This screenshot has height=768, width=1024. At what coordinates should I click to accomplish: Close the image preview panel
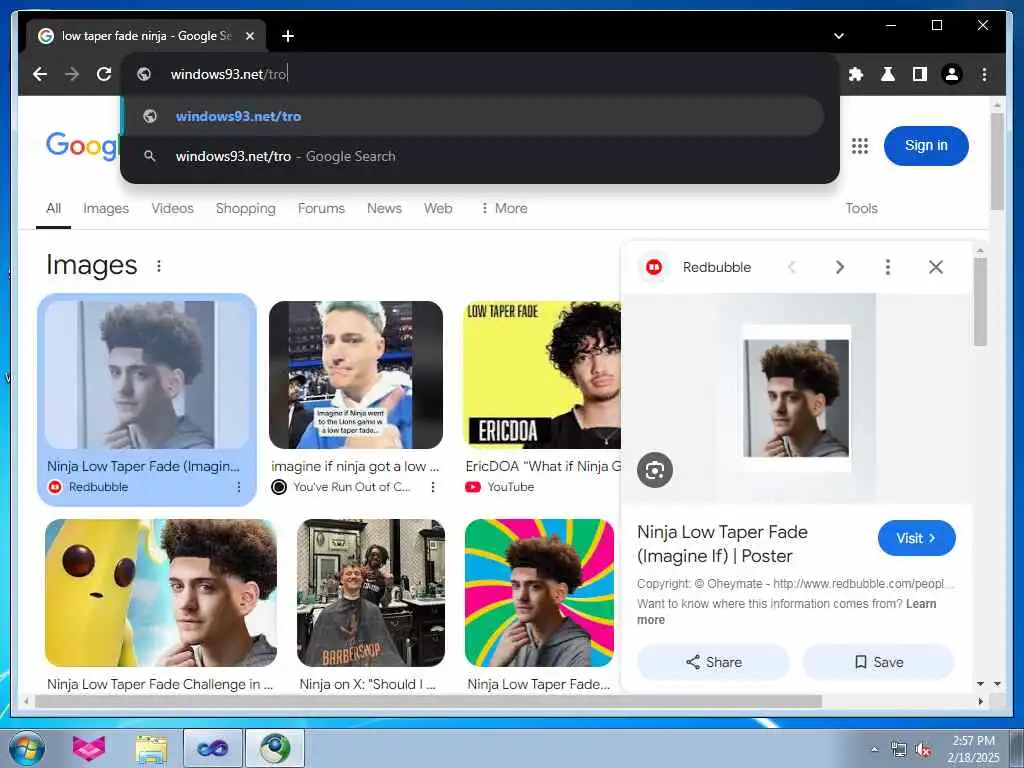click(x=936, y=267)
